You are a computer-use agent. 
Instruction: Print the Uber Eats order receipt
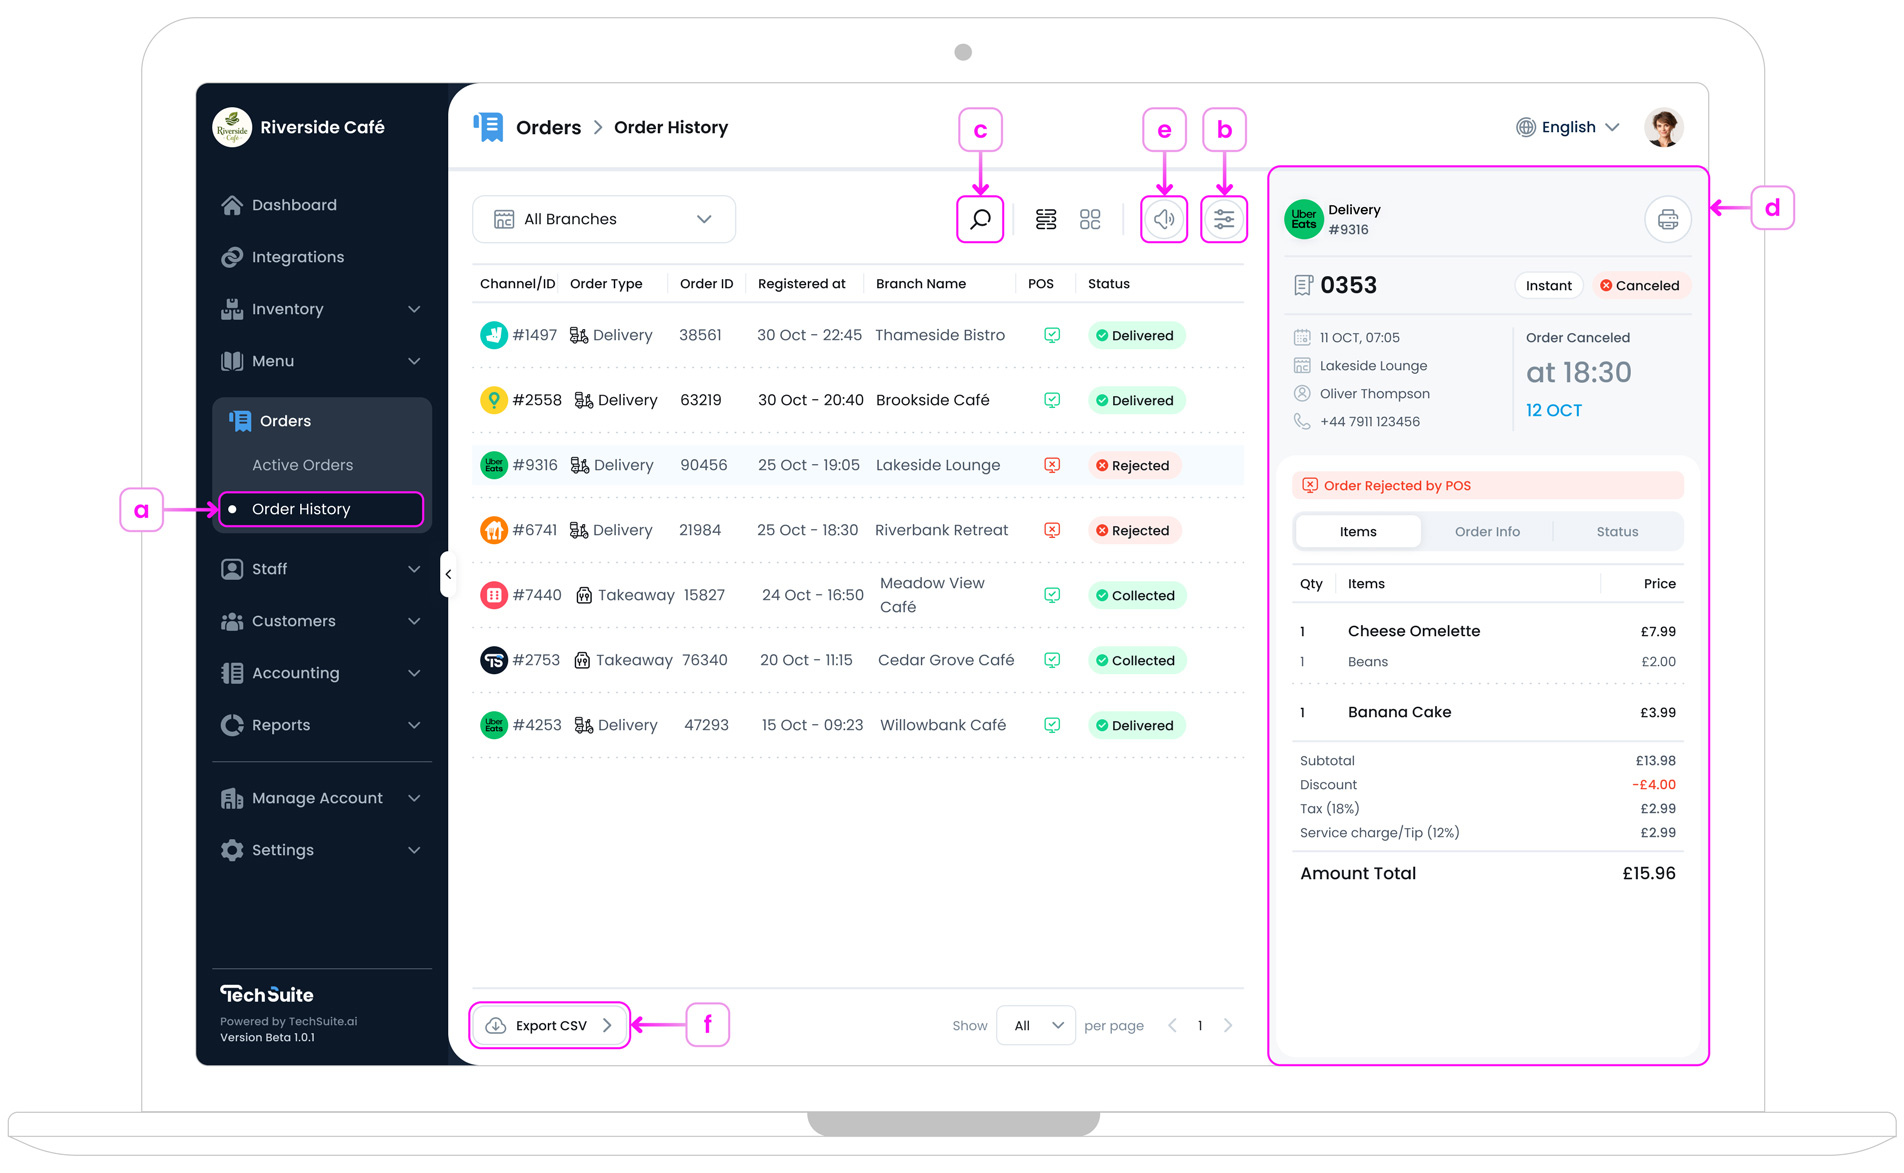pos(1667,219)
